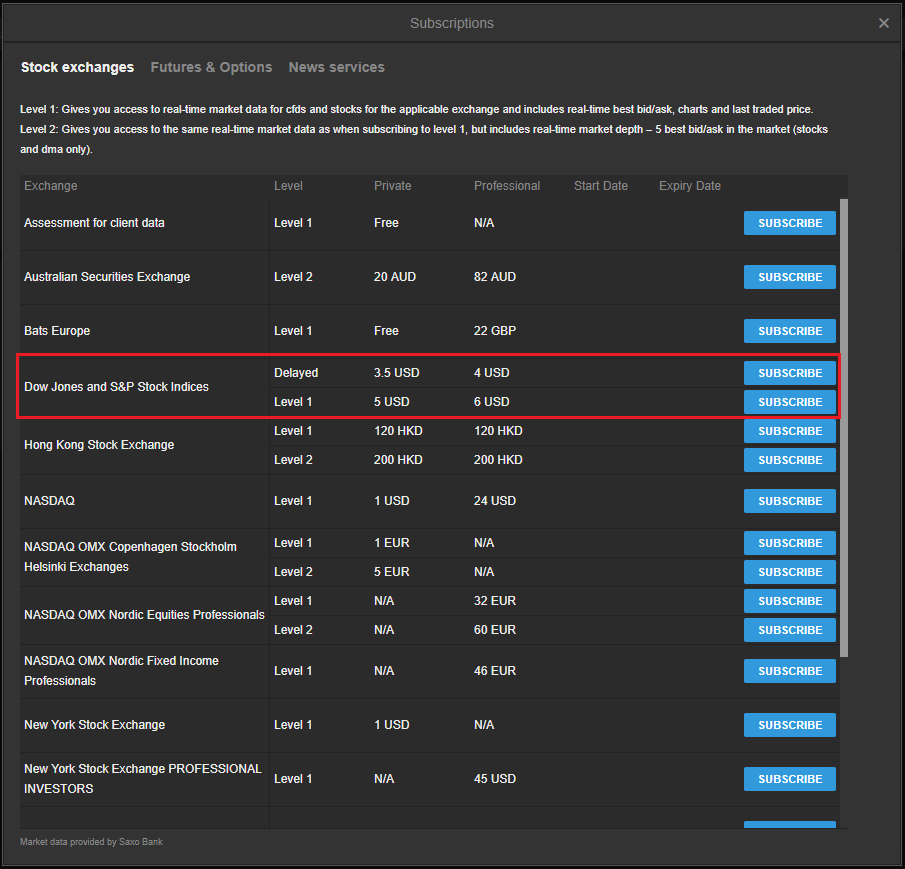
Task: Select the Bats Europe exchange name
Action: [57, 331]
